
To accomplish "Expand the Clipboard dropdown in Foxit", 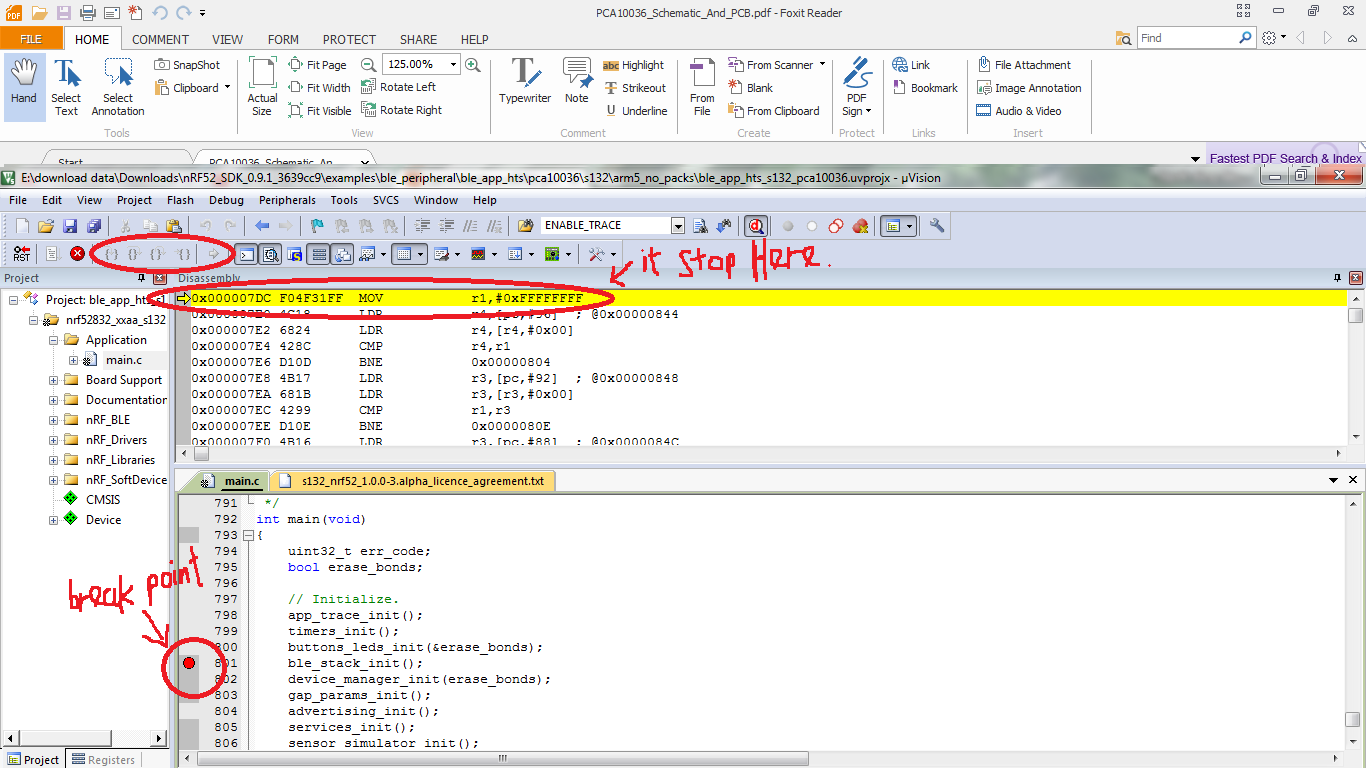I will [227, 88].
